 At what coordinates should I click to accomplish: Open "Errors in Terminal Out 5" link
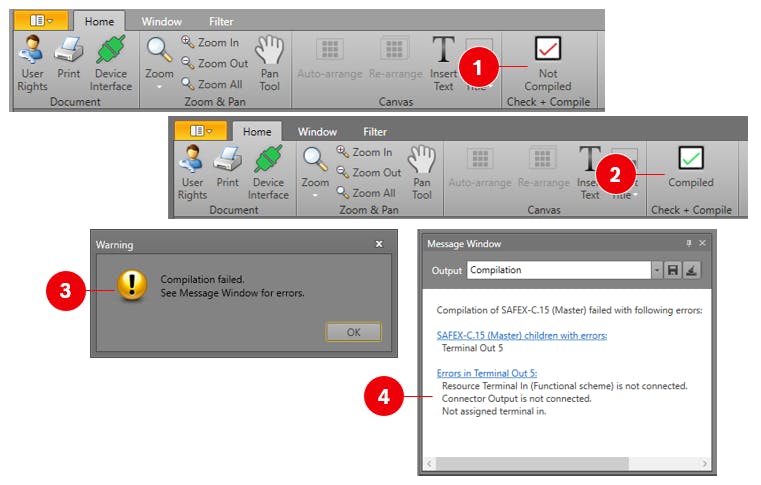pos(486,373)
